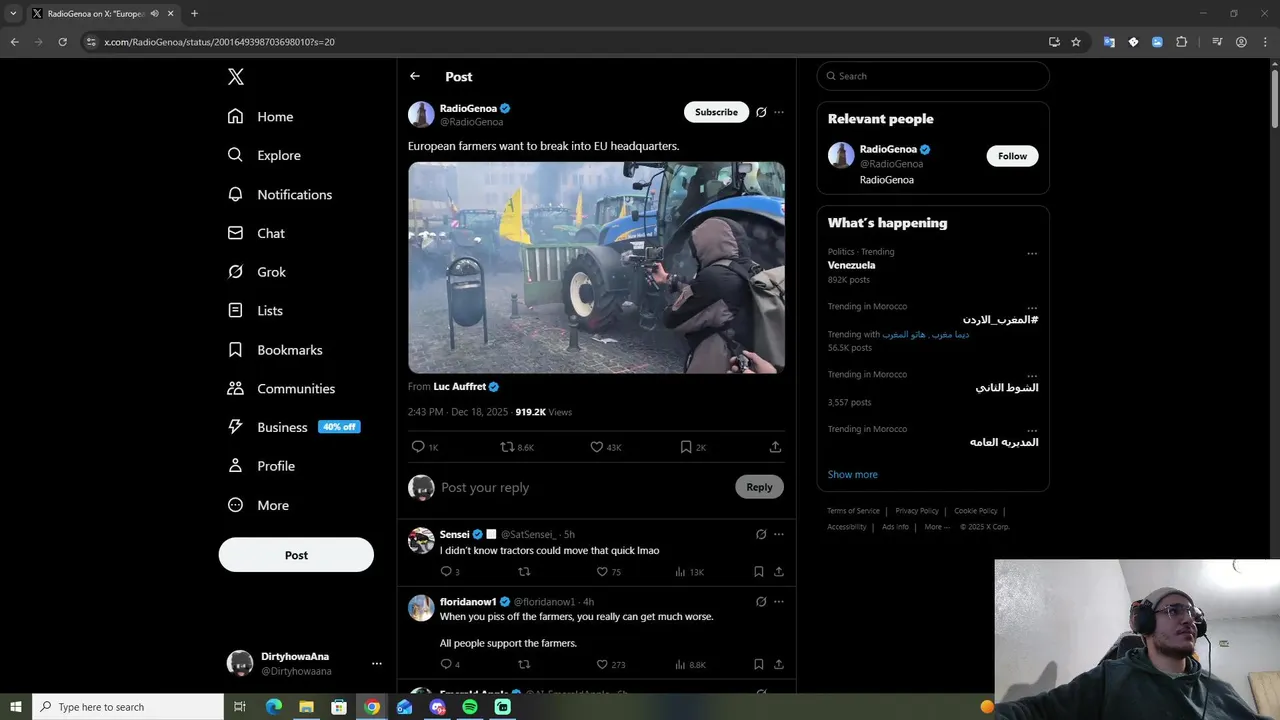Mute the RadioGenoa tab audio
The height and width of the screenshot is (720, 1280).
pyautogui.click(x=154, y=13)
